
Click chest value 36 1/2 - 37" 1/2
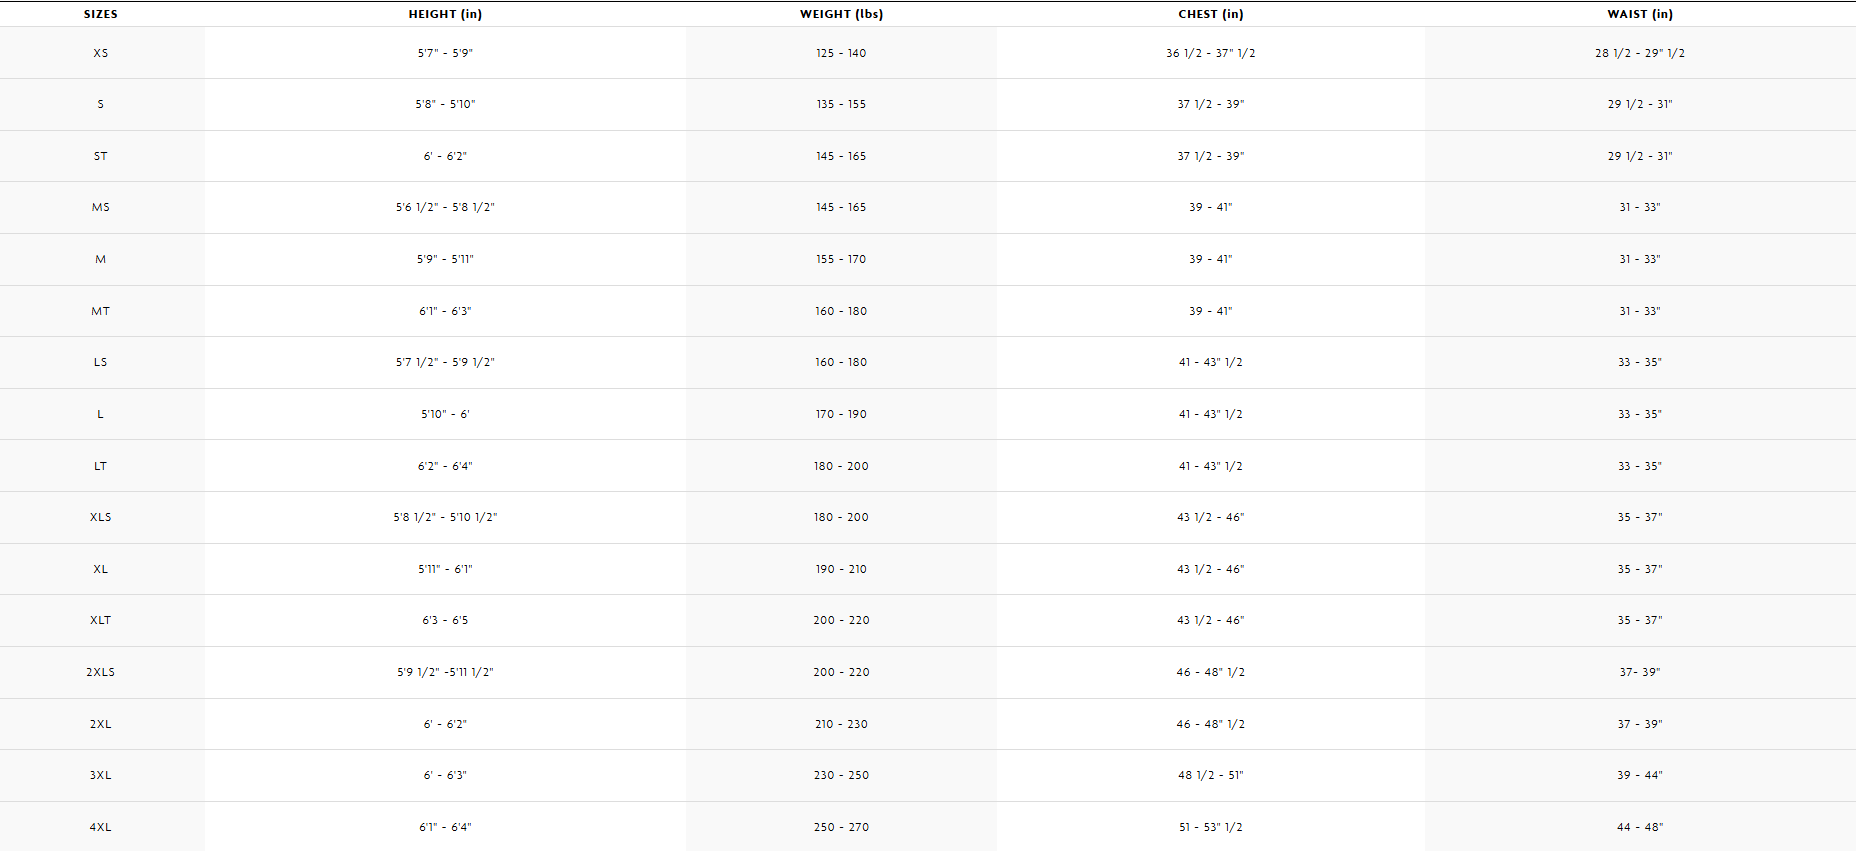[x=1210, y=53]
